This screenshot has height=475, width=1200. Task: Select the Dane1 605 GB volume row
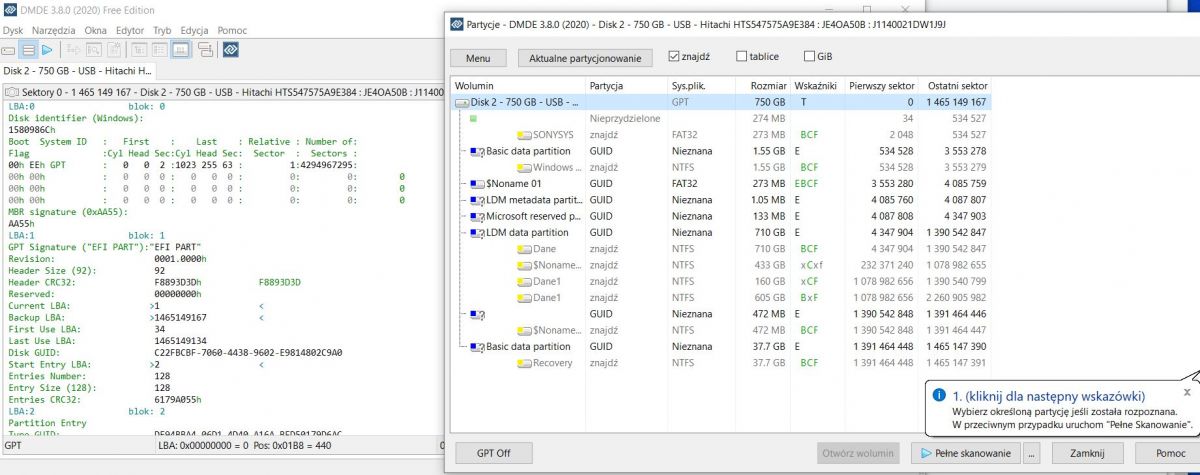722,298
